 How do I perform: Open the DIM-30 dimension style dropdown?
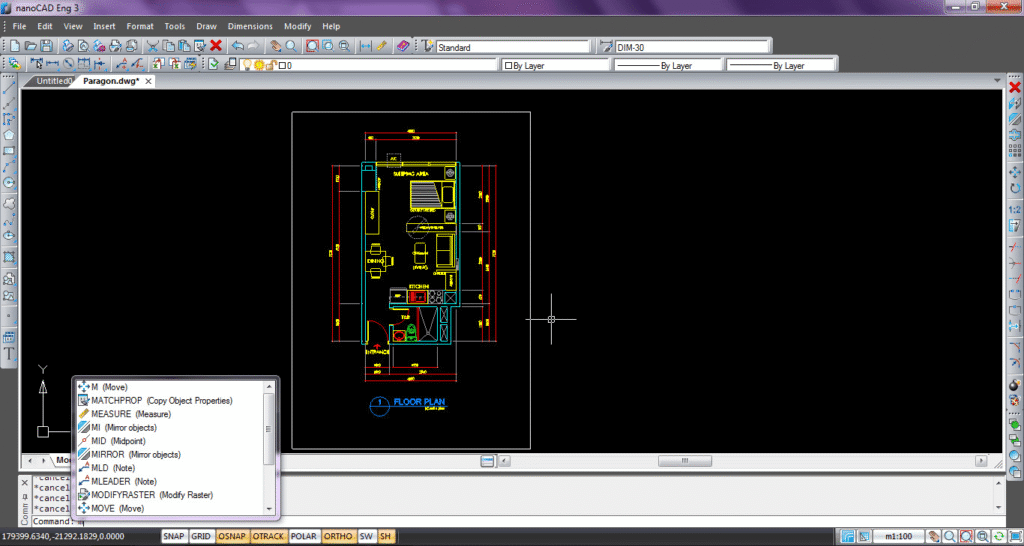pyautogui.click(x=691, y=47)
